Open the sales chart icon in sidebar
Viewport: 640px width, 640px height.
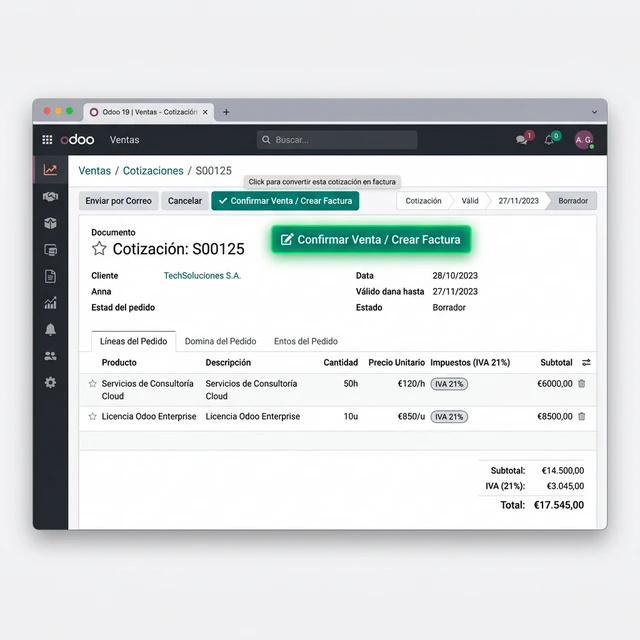tap(50, 170)
